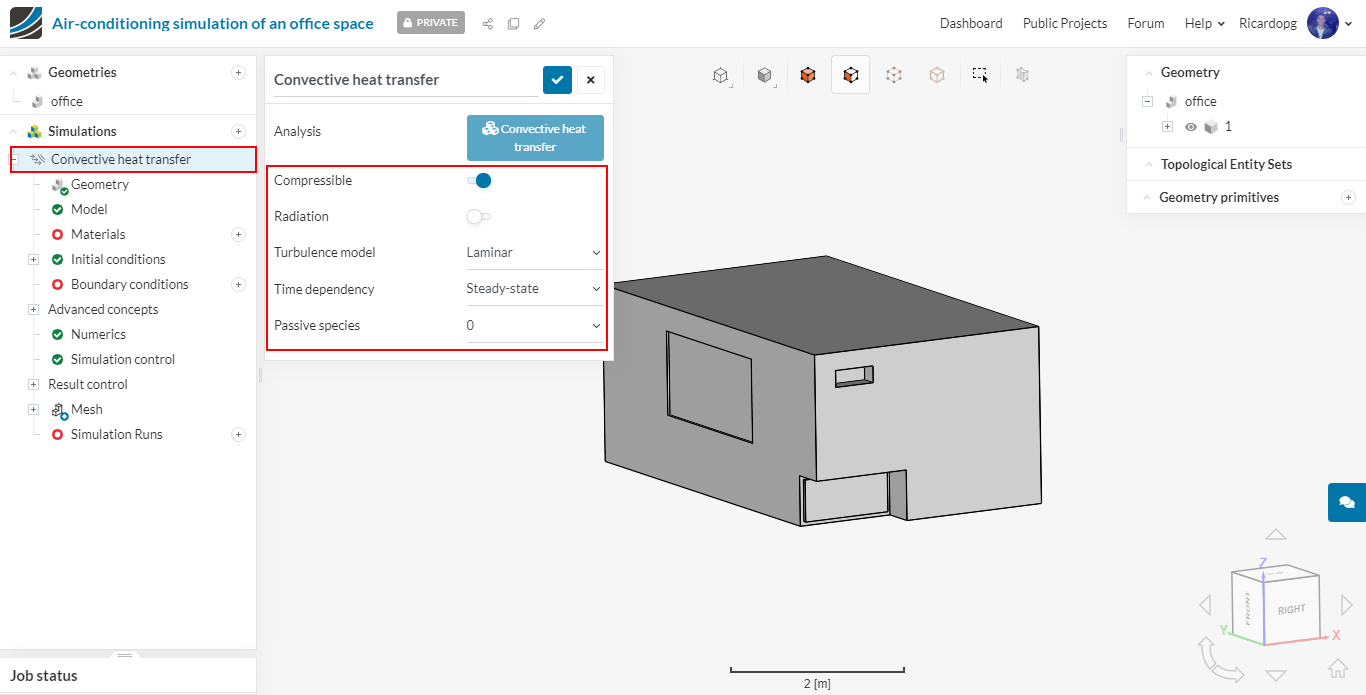Click the edit project pencil icon
This screenshot has height=695, width=1366.
tap(540, 23)
